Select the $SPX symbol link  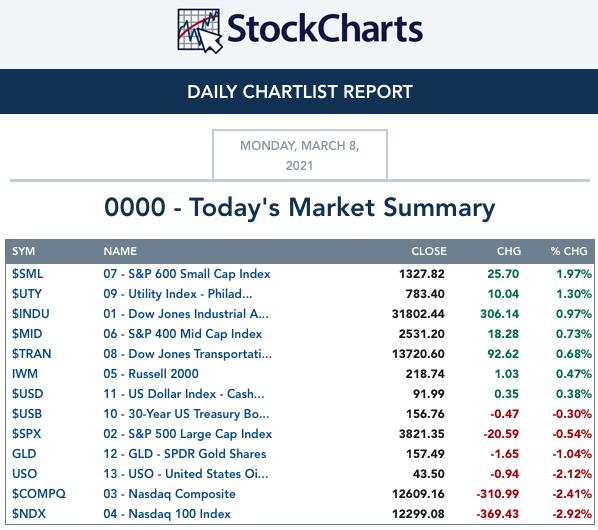coord(26,434)
